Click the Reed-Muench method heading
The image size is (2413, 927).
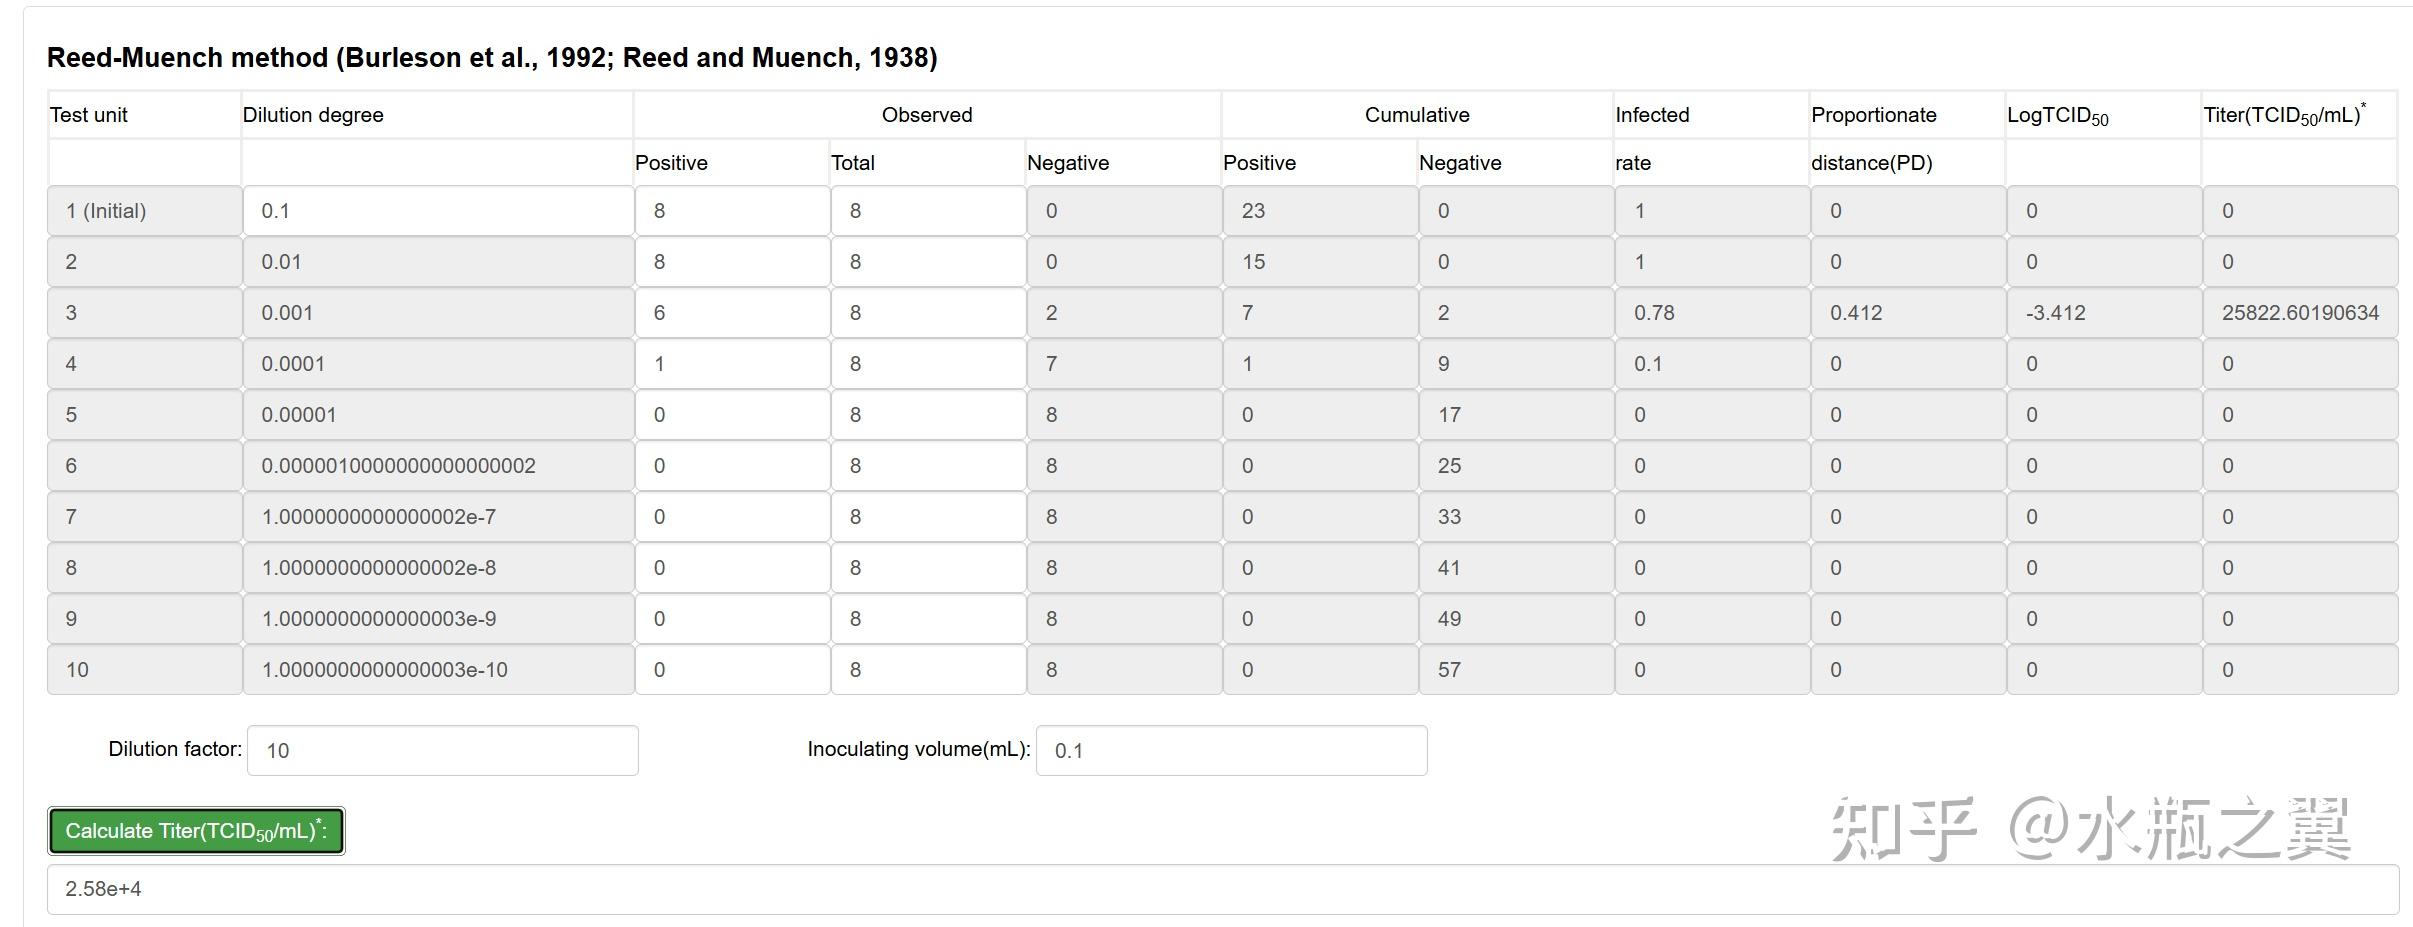click(x=492, y=58)
